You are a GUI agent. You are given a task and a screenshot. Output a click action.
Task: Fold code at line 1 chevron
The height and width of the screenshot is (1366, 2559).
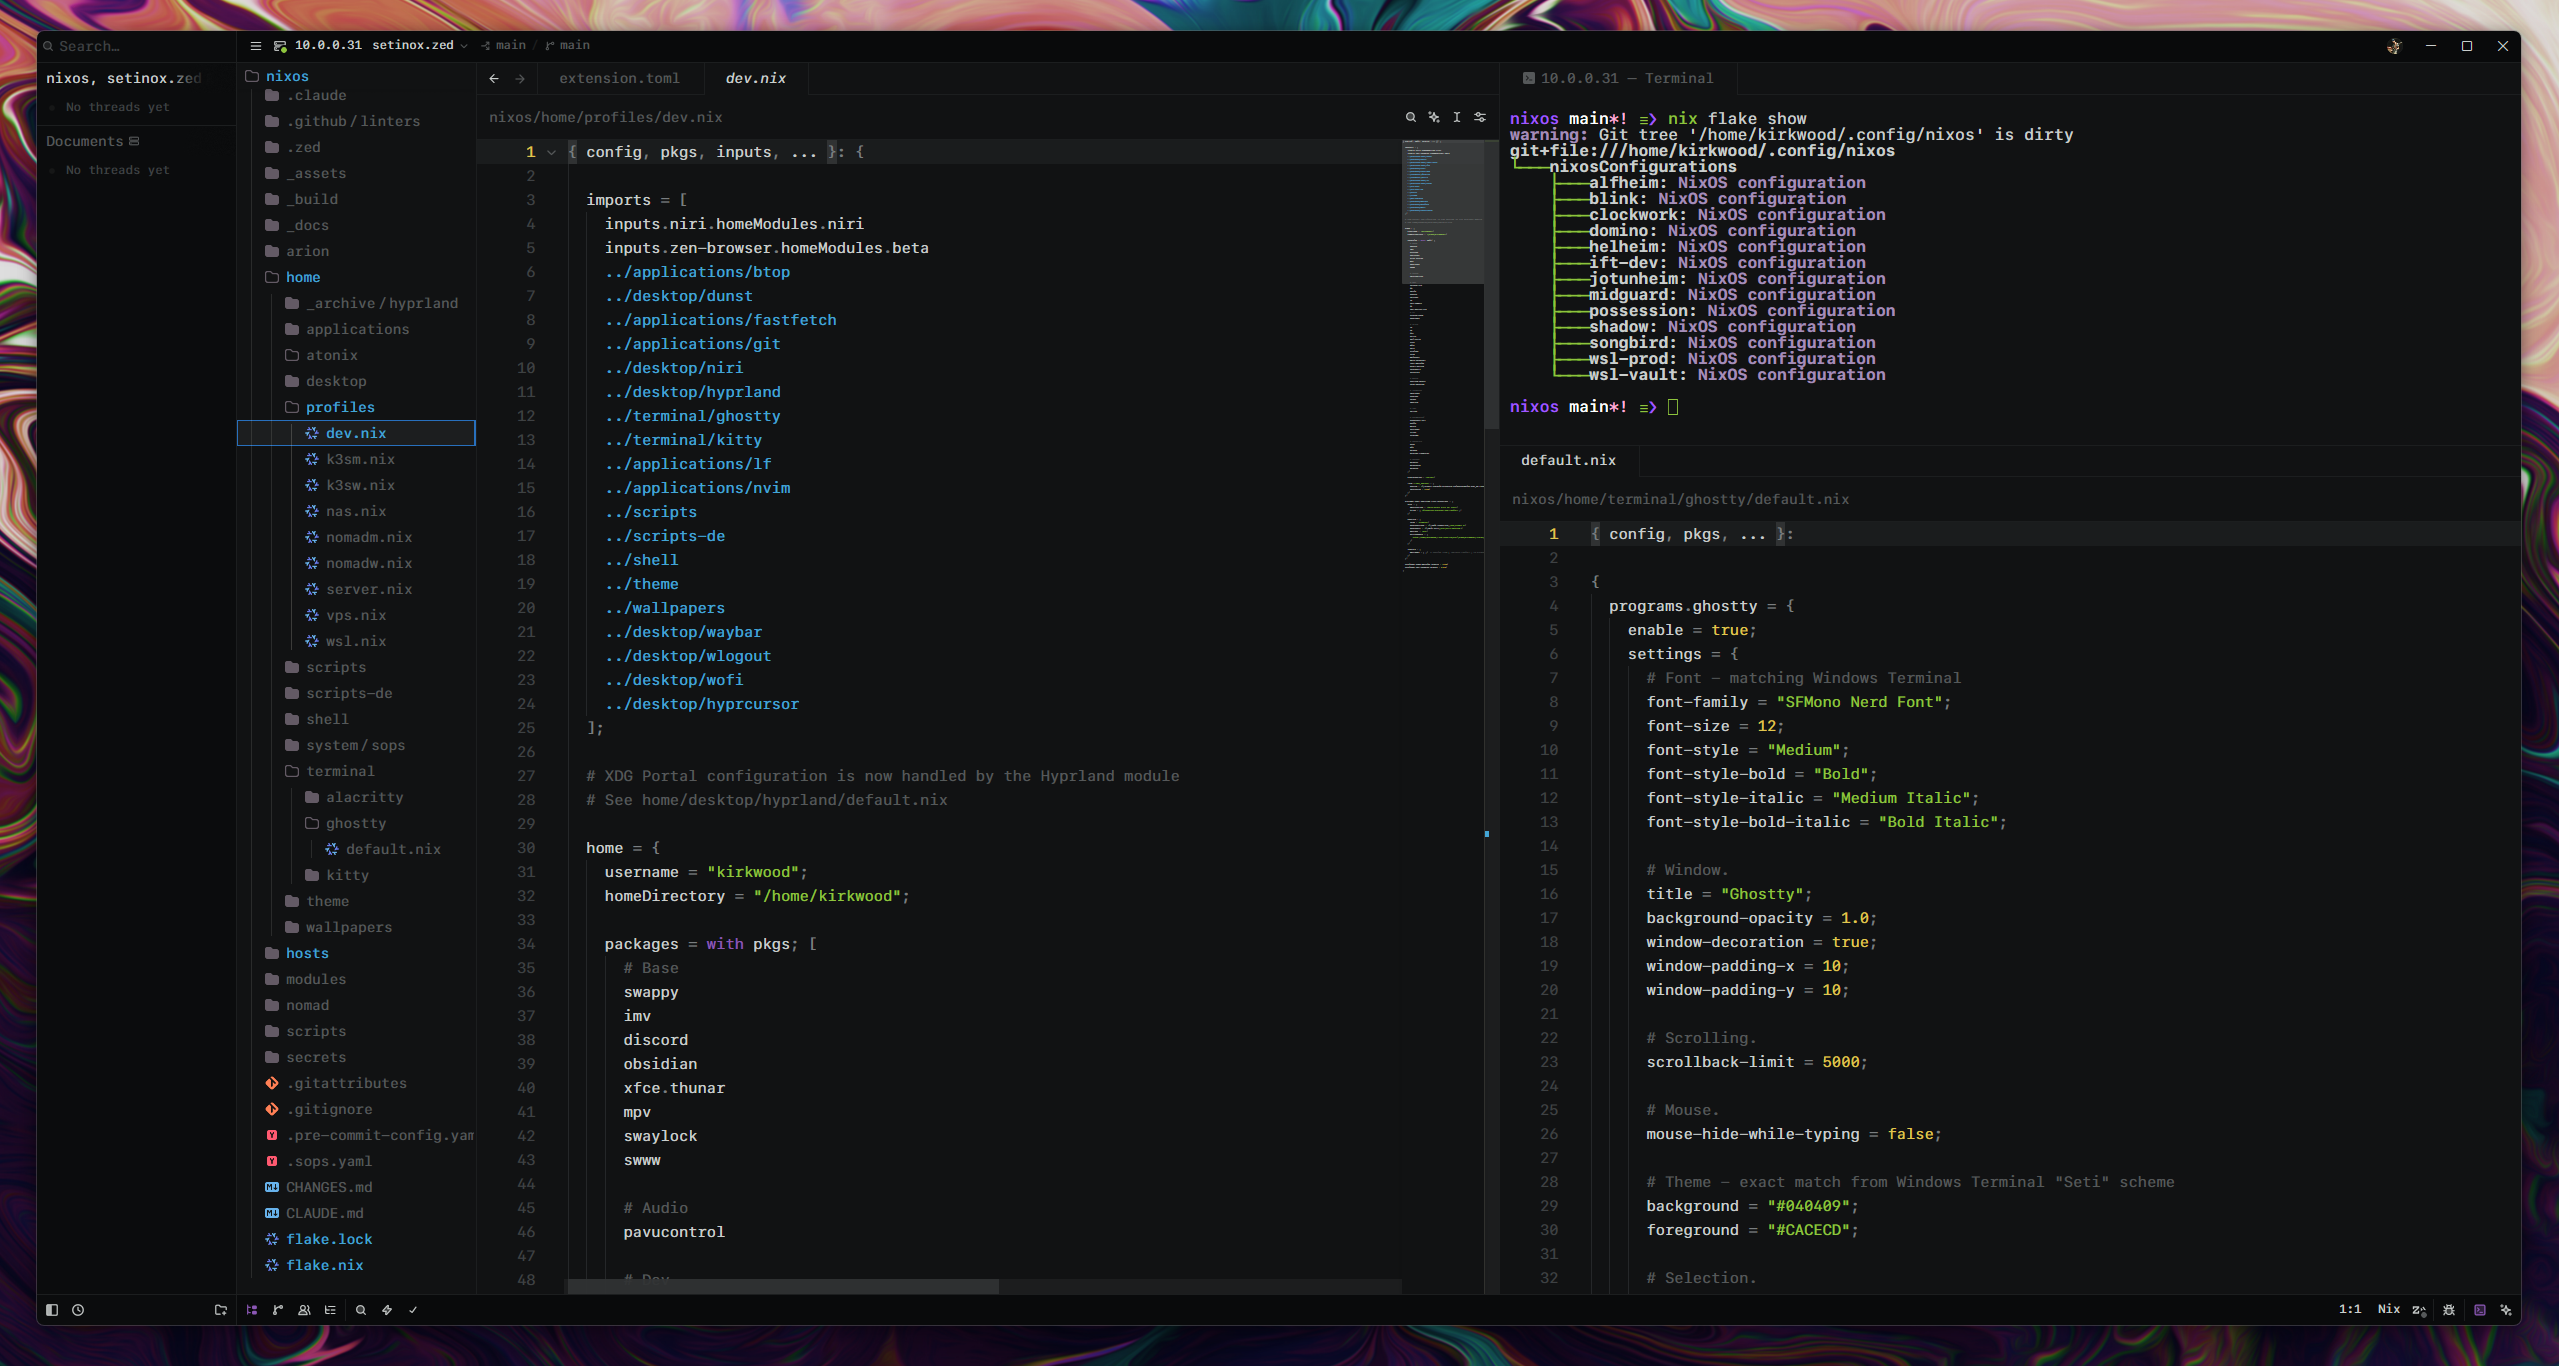click(x=551, y=152)
